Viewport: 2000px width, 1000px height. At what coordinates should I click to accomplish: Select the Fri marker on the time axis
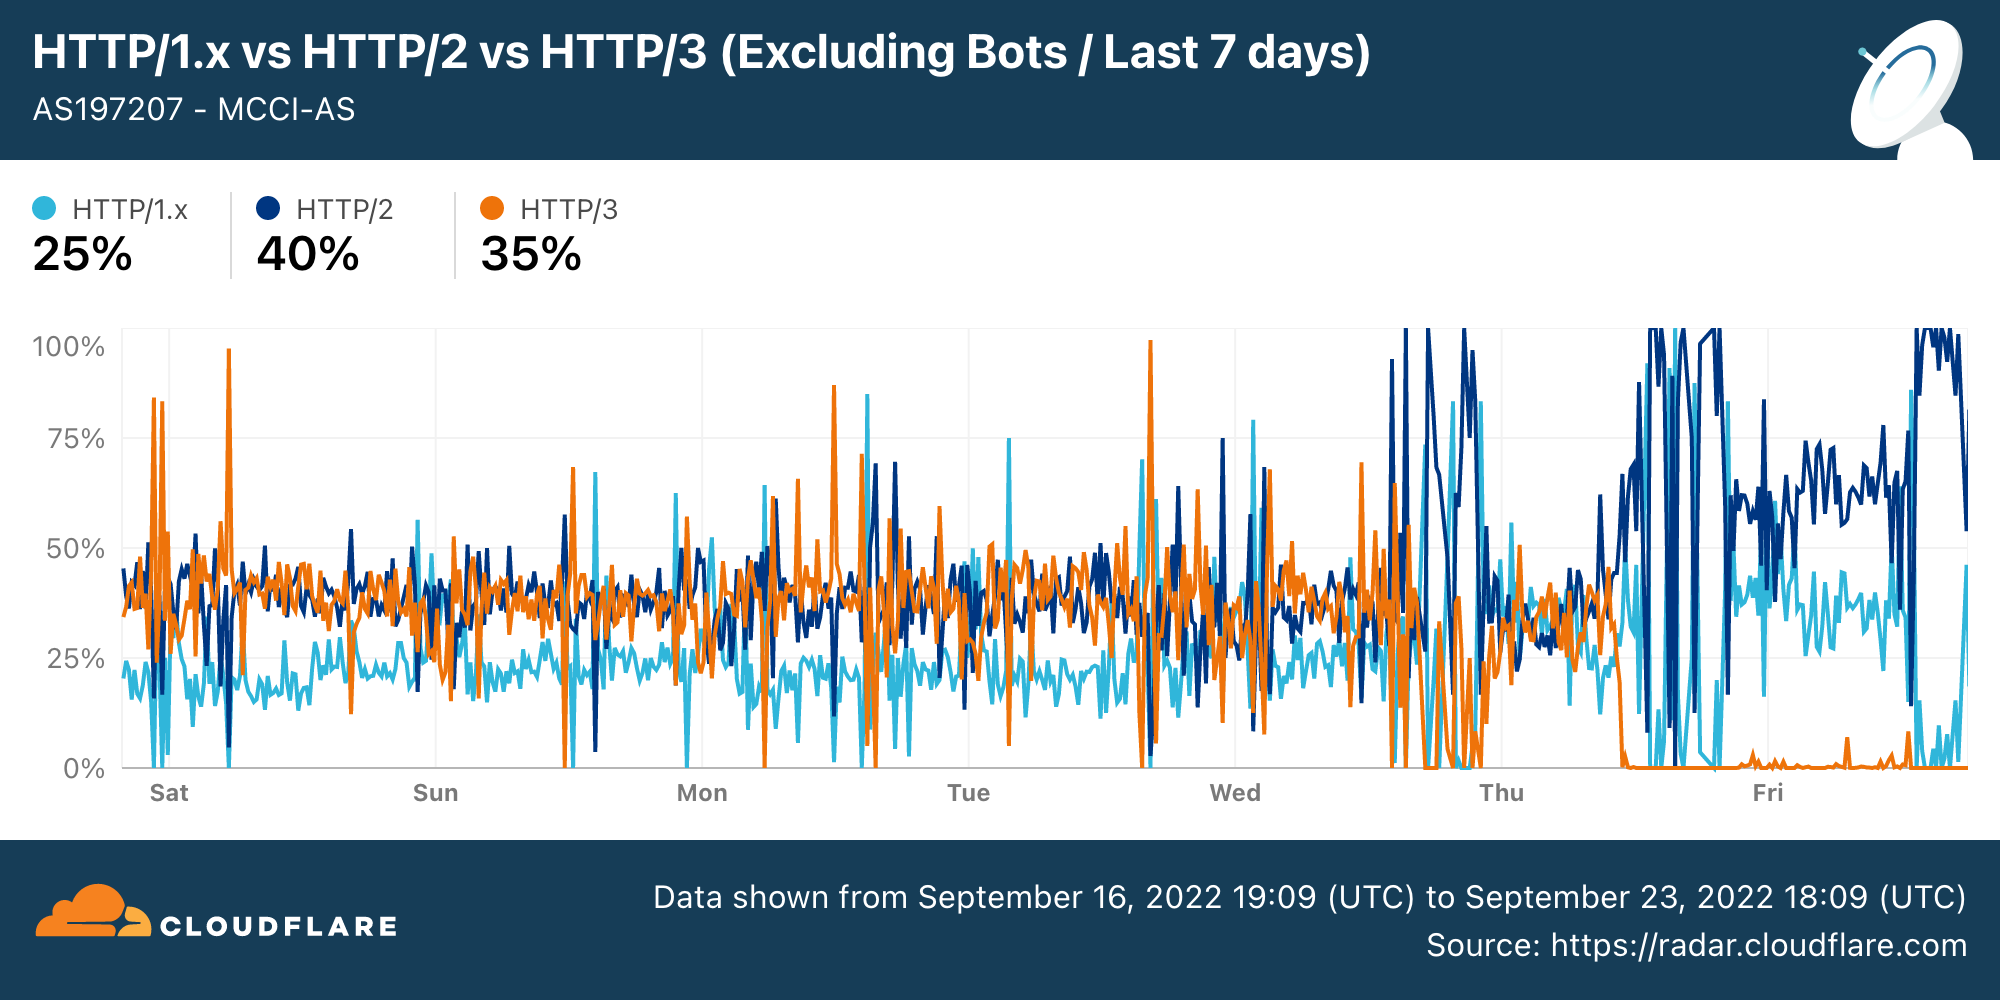click(x=1768, y=793)
